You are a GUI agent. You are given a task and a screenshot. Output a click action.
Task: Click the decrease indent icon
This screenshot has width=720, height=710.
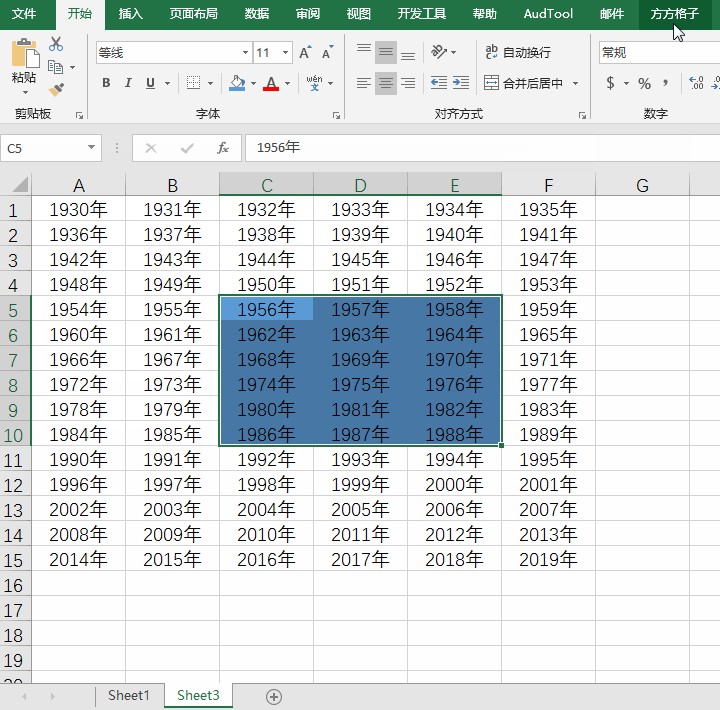coord(439,83)
